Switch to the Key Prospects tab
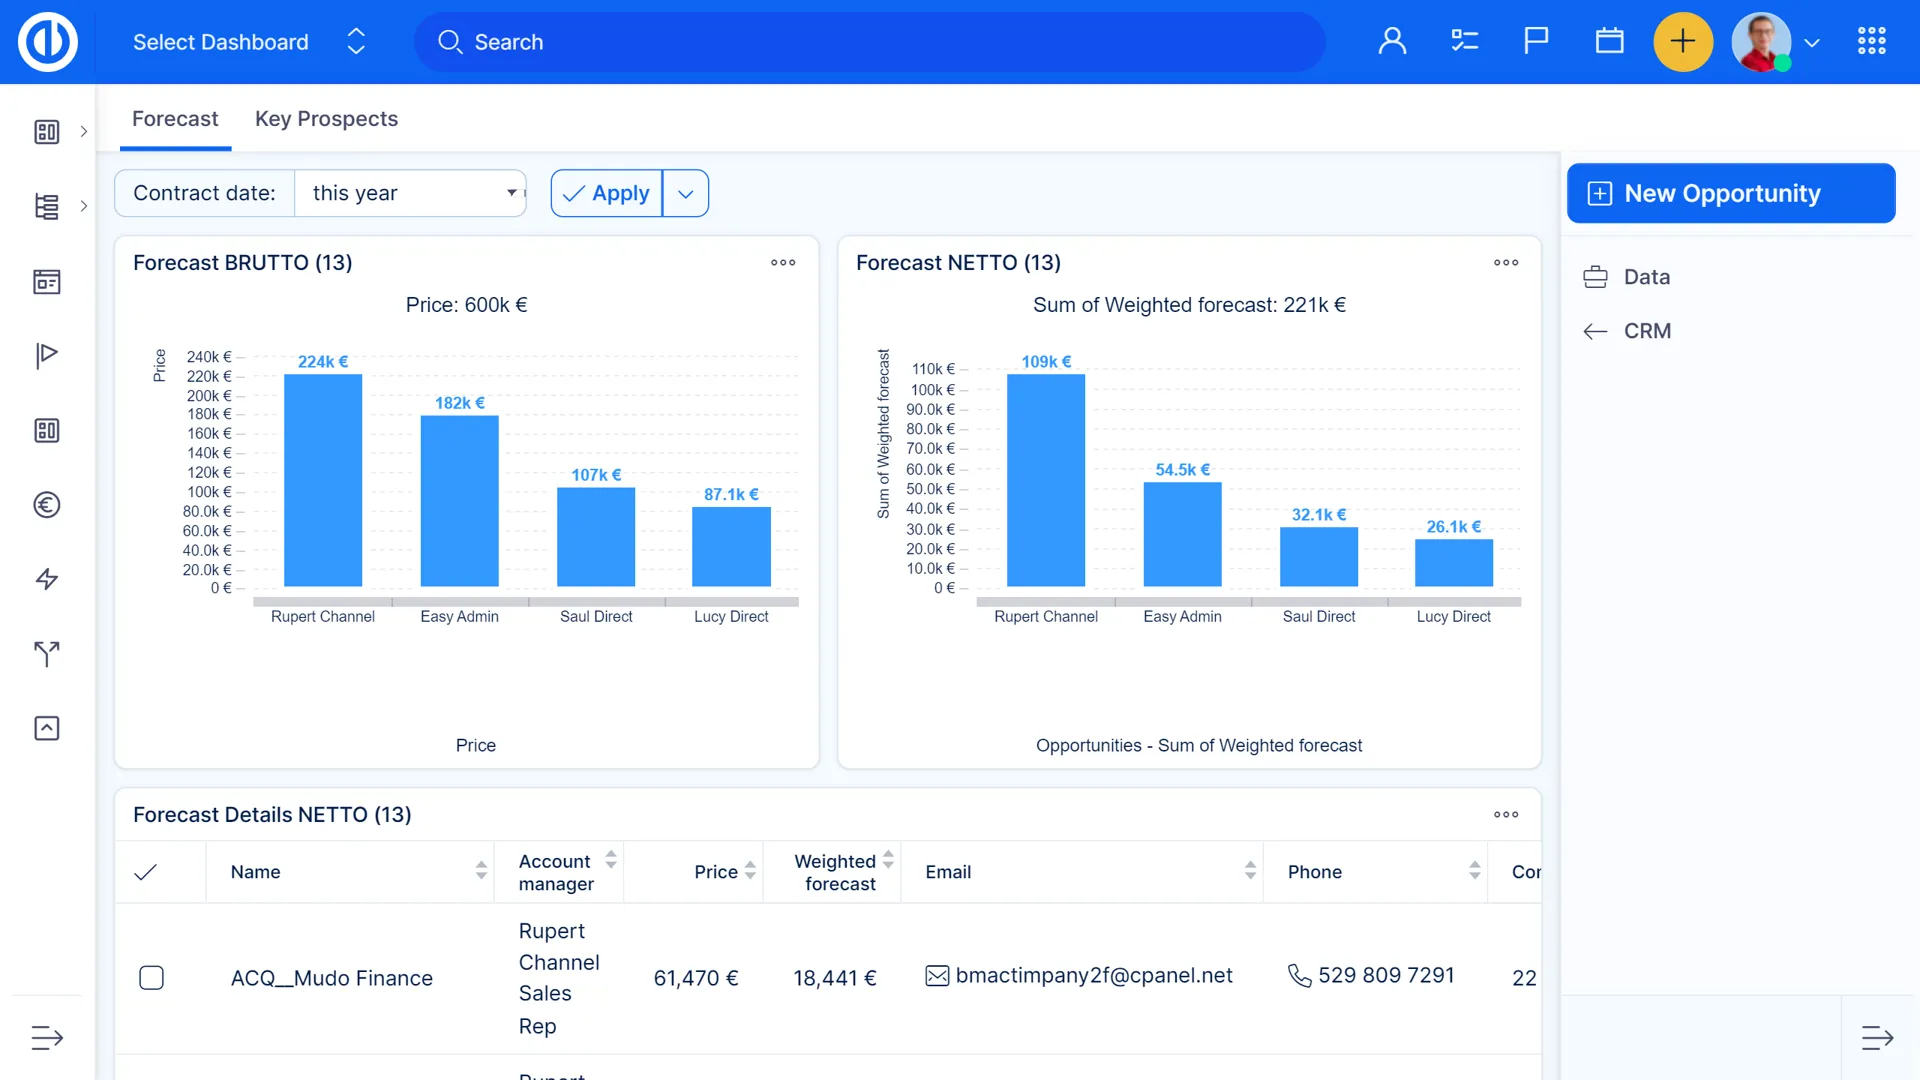Image resolution: width=1920 pixels, height=1080 pixels. (x=326, y=119)
